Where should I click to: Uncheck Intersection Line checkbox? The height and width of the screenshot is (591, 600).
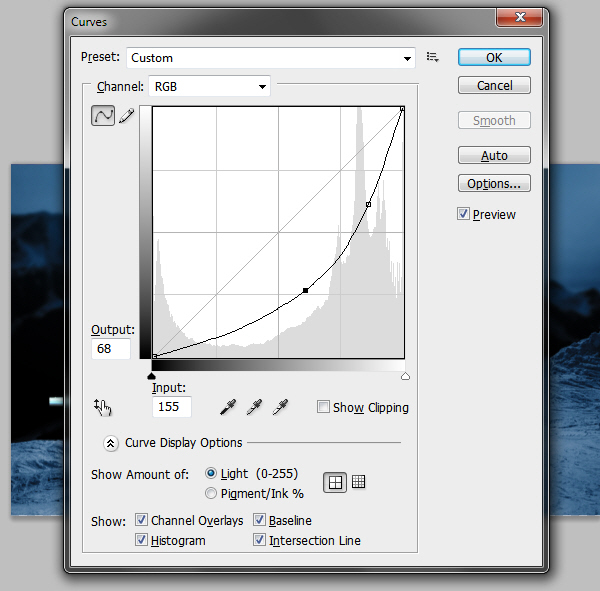[x=259, y=540]
